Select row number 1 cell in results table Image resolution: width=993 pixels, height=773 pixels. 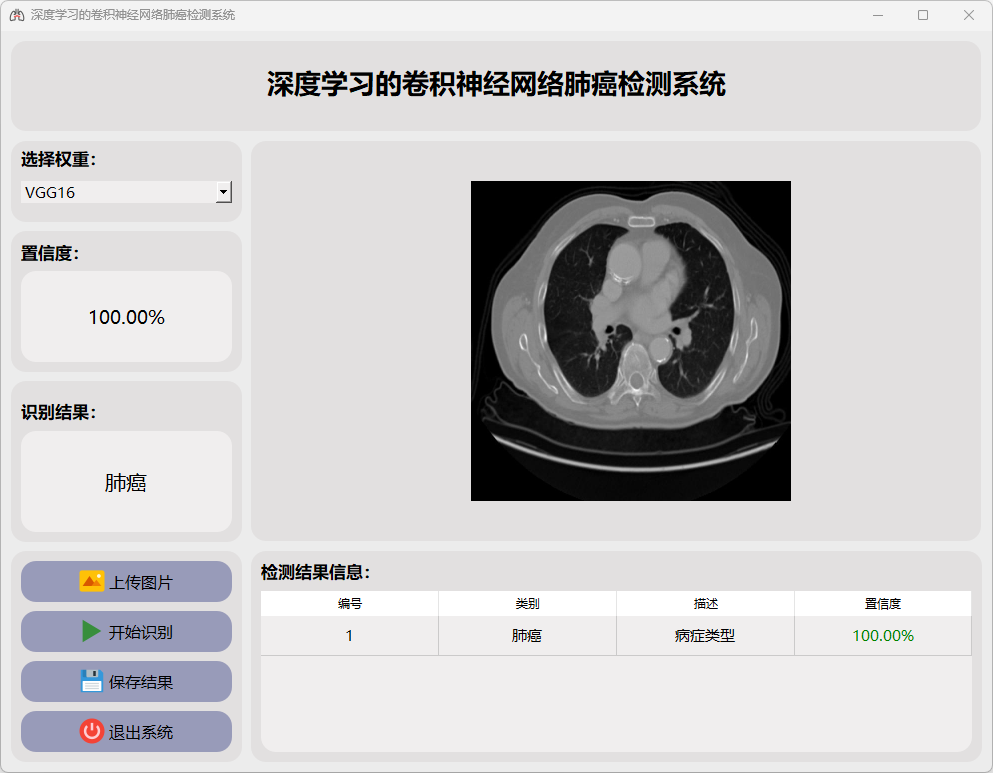[x=349, y=636]
